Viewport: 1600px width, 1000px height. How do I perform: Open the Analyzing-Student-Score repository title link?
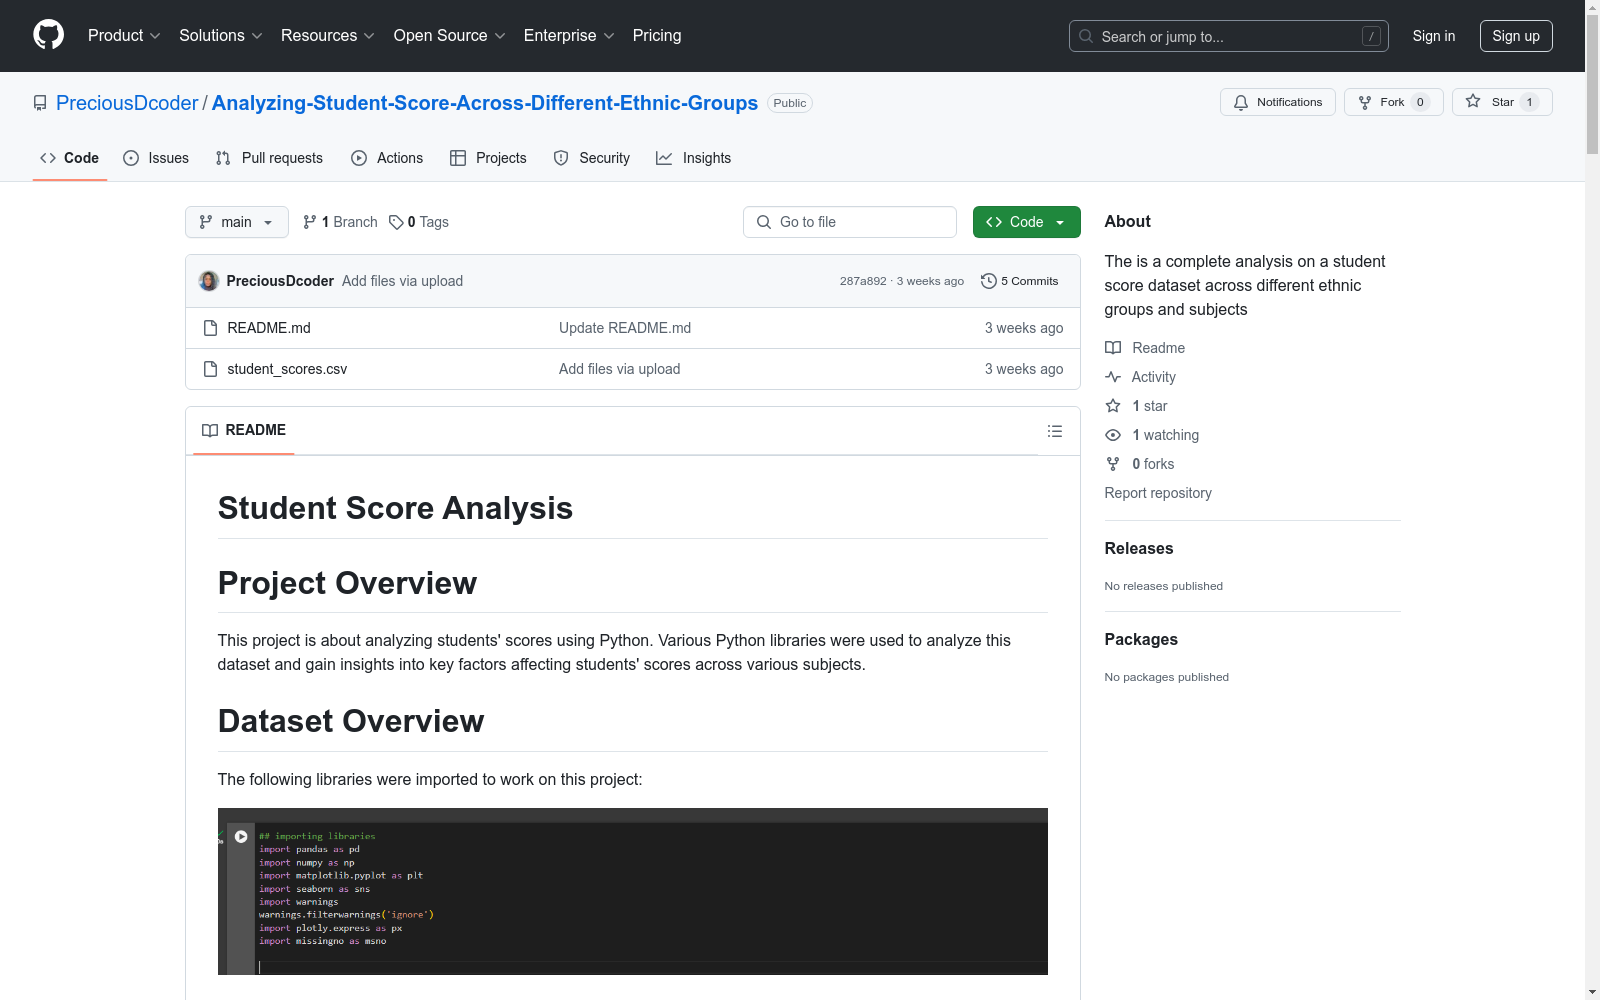click(x=485, y=103)
